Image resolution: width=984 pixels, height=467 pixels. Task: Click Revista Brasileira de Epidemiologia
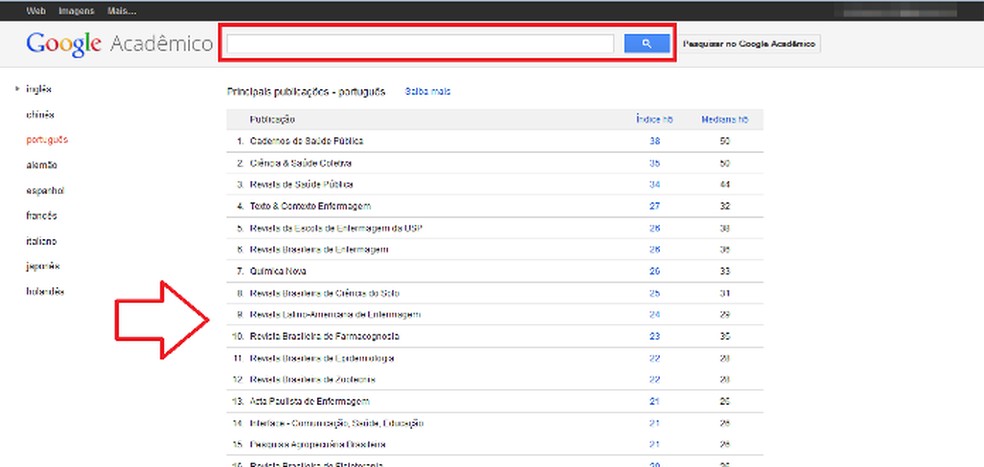pyautogui.click(x=322, y=358)
